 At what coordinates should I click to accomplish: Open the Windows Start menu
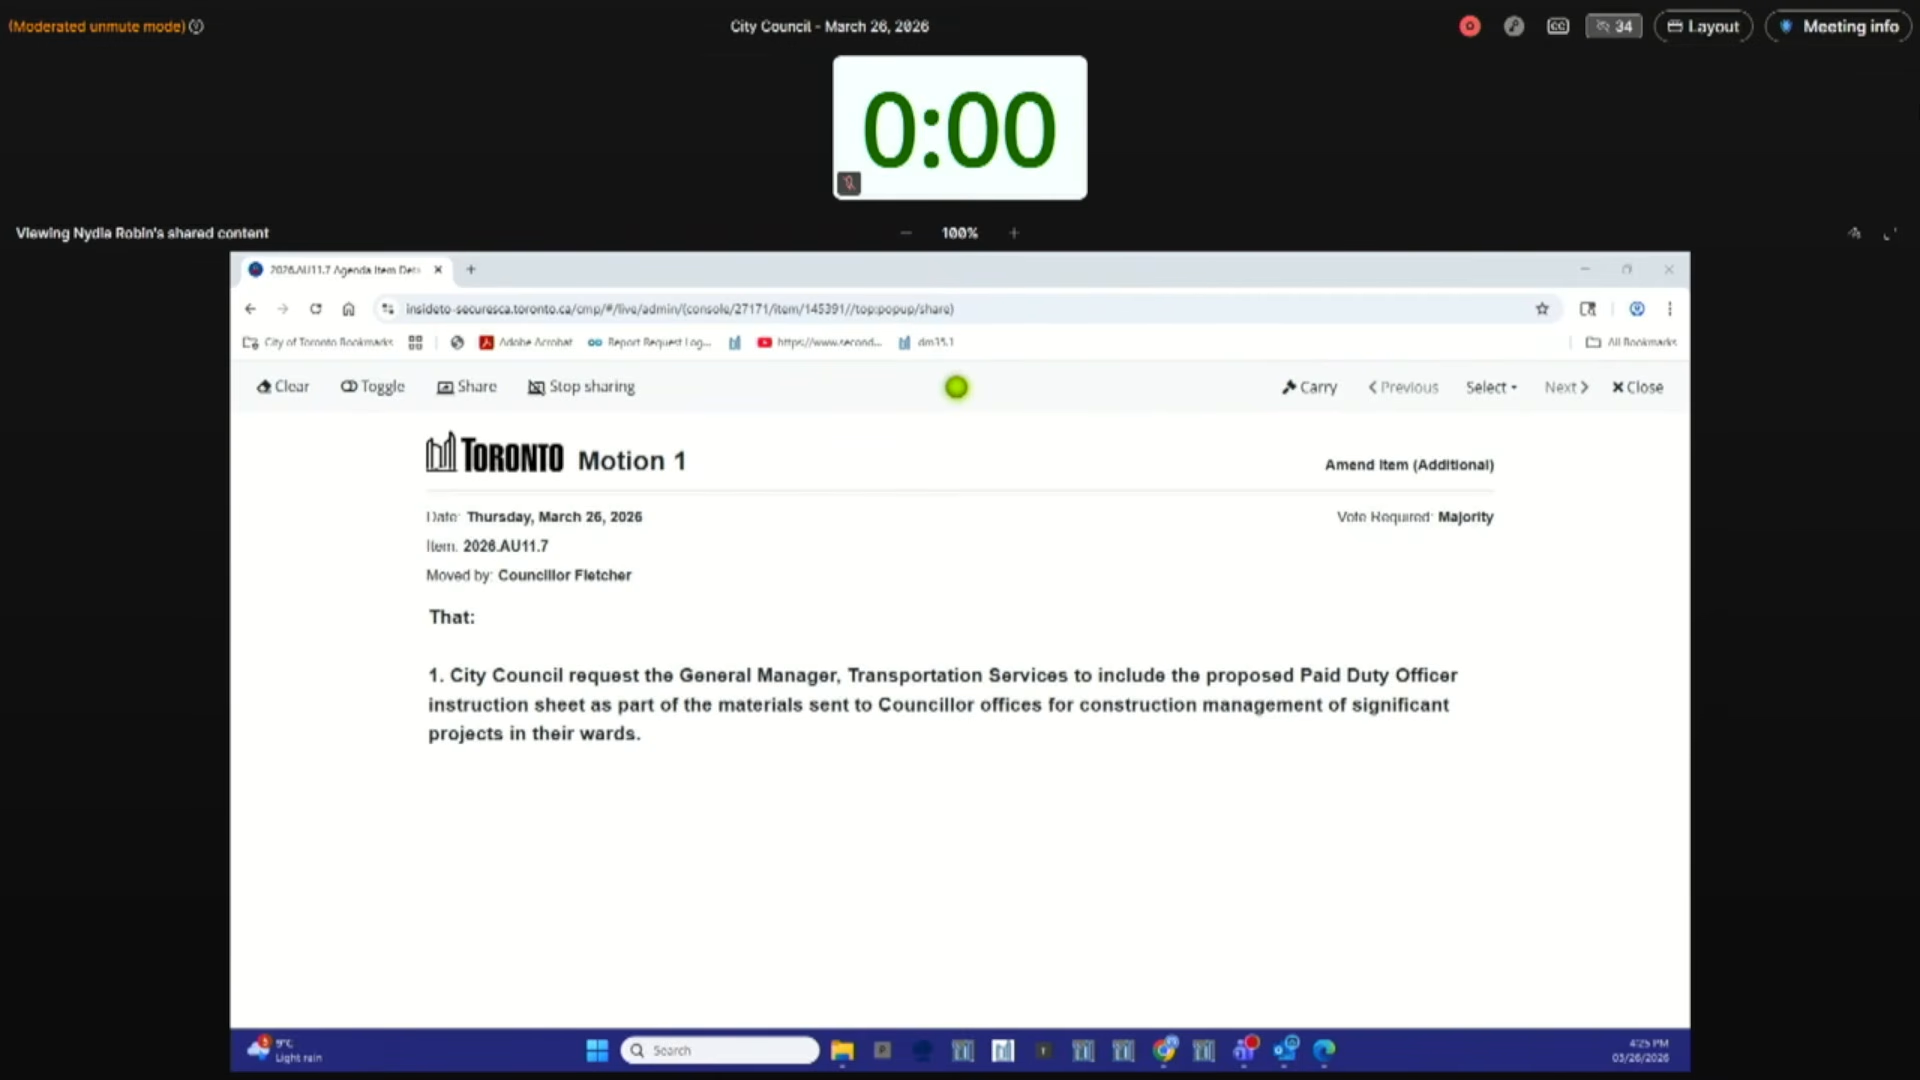click(x=597, y=1050)
